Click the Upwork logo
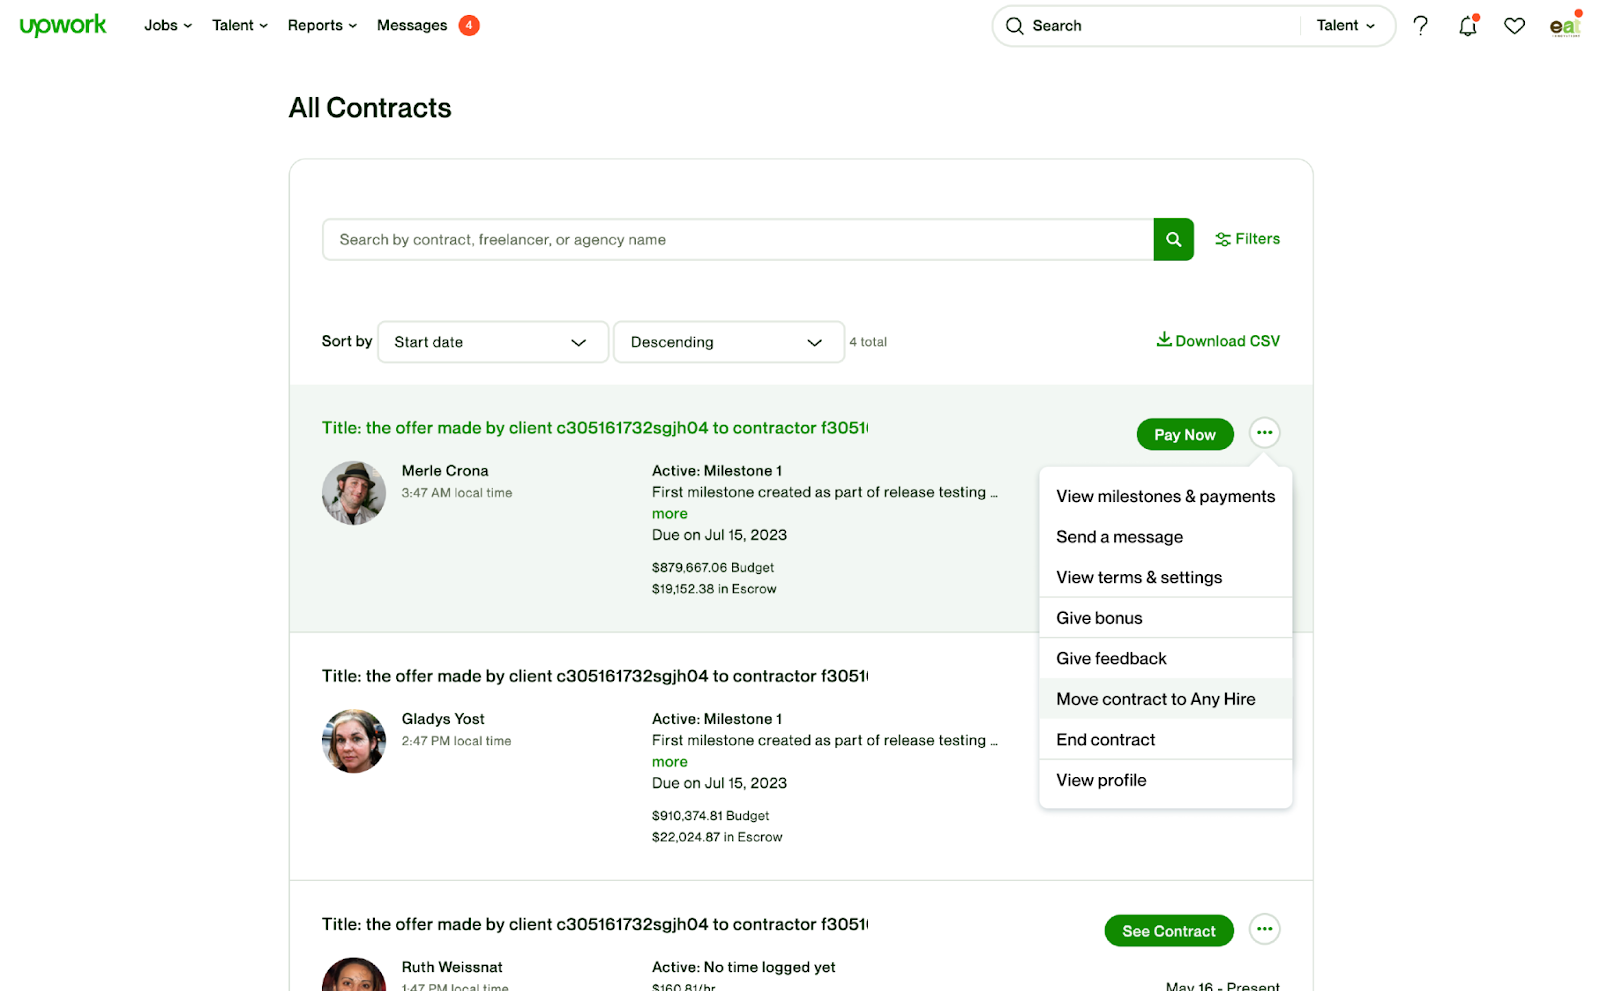This screenshot has width=1600, height=991. [63, 26]
